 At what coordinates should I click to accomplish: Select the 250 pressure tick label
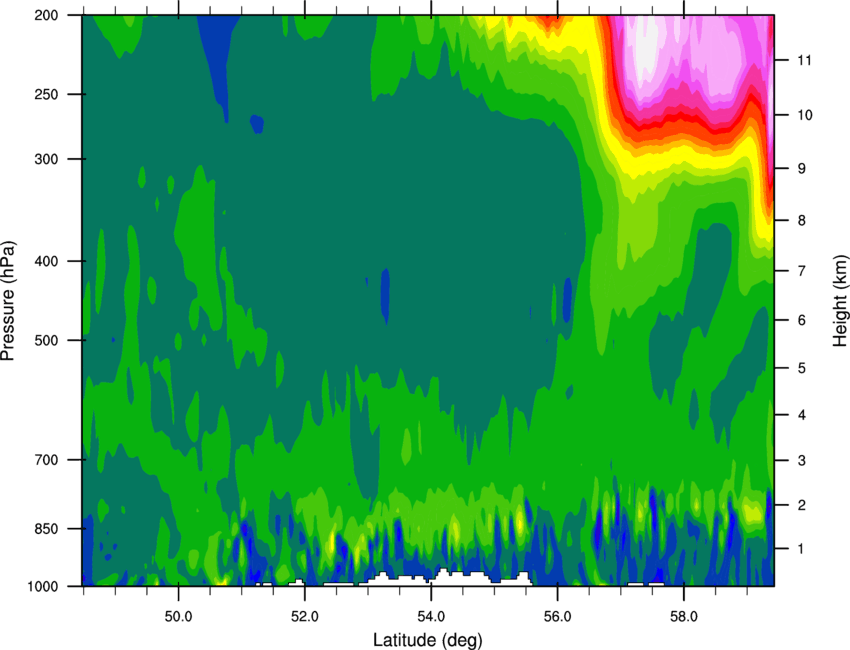[x=47, y=94]
